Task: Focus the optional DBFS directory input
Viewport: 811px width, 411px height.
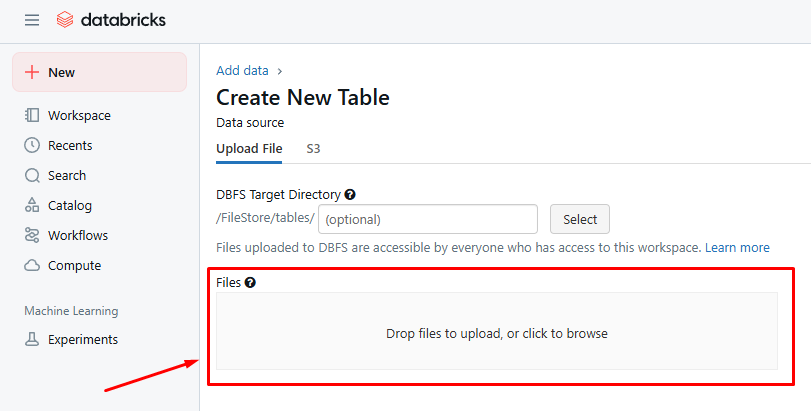Action: [428, 219]
